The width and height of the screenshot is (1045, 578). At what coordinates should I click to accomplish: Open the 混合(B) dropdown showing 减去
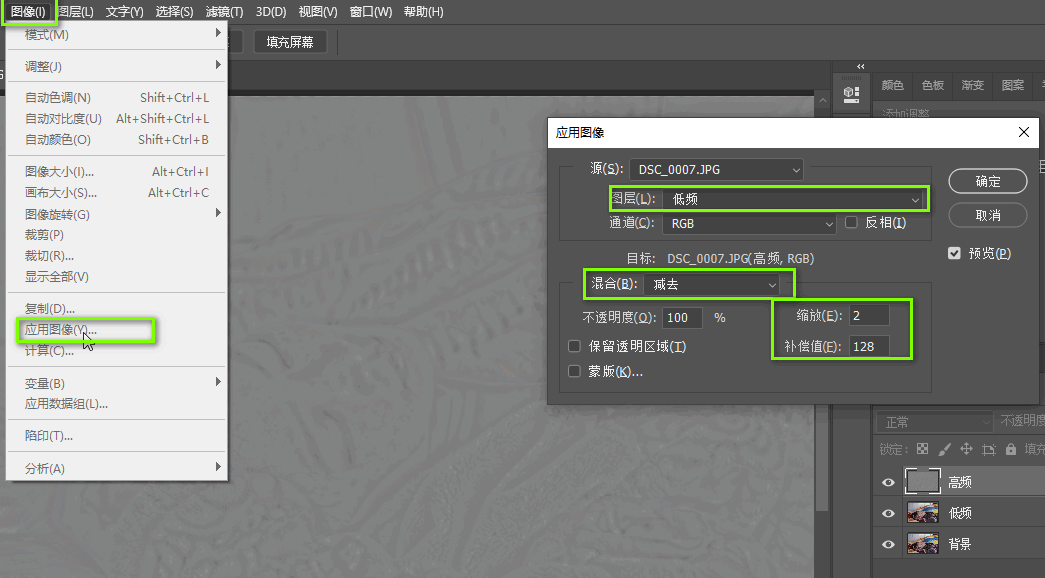pyautogui.click(x=712, y=284)
